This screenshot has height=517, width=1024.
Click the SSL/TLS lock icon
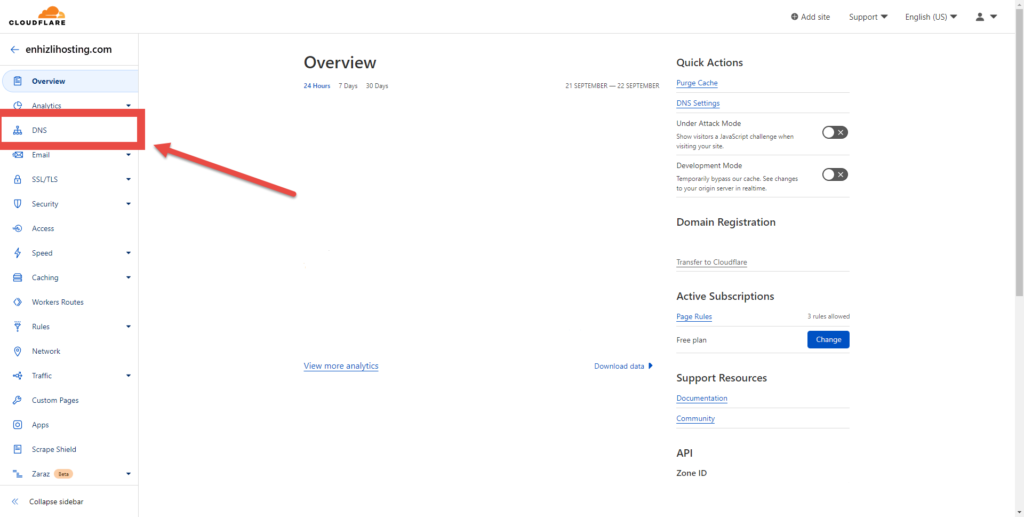coord(18,179)
